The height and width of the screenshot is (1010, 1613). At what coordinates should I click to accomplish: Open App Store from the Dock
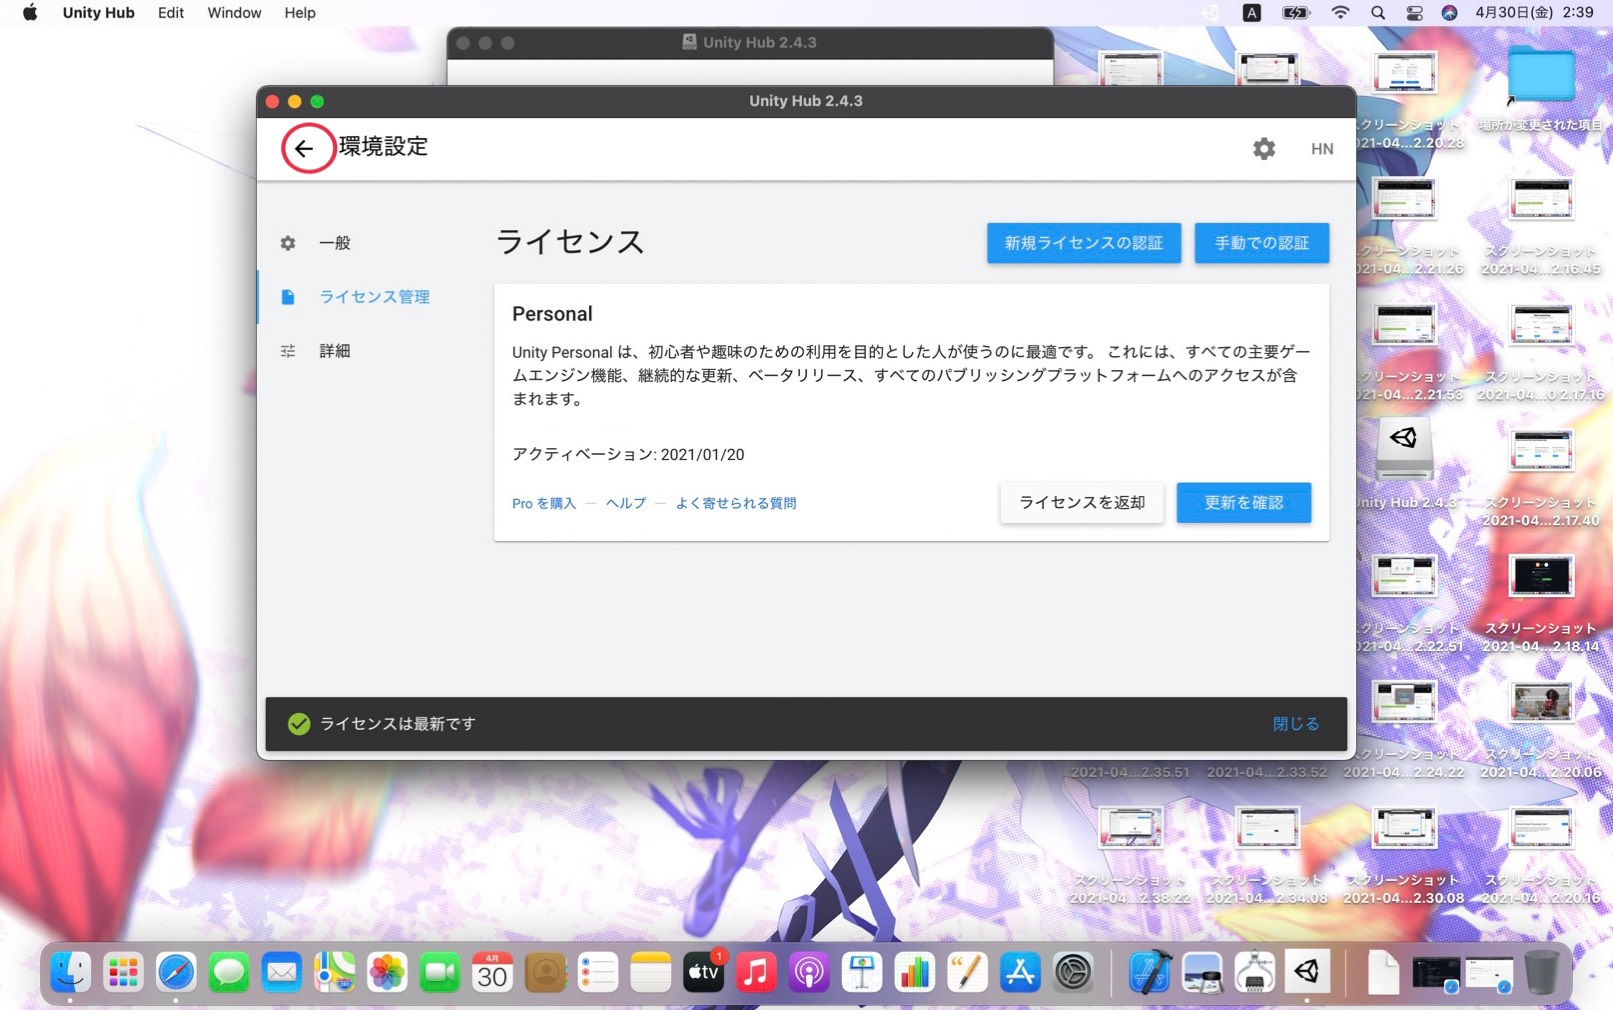1020,972
